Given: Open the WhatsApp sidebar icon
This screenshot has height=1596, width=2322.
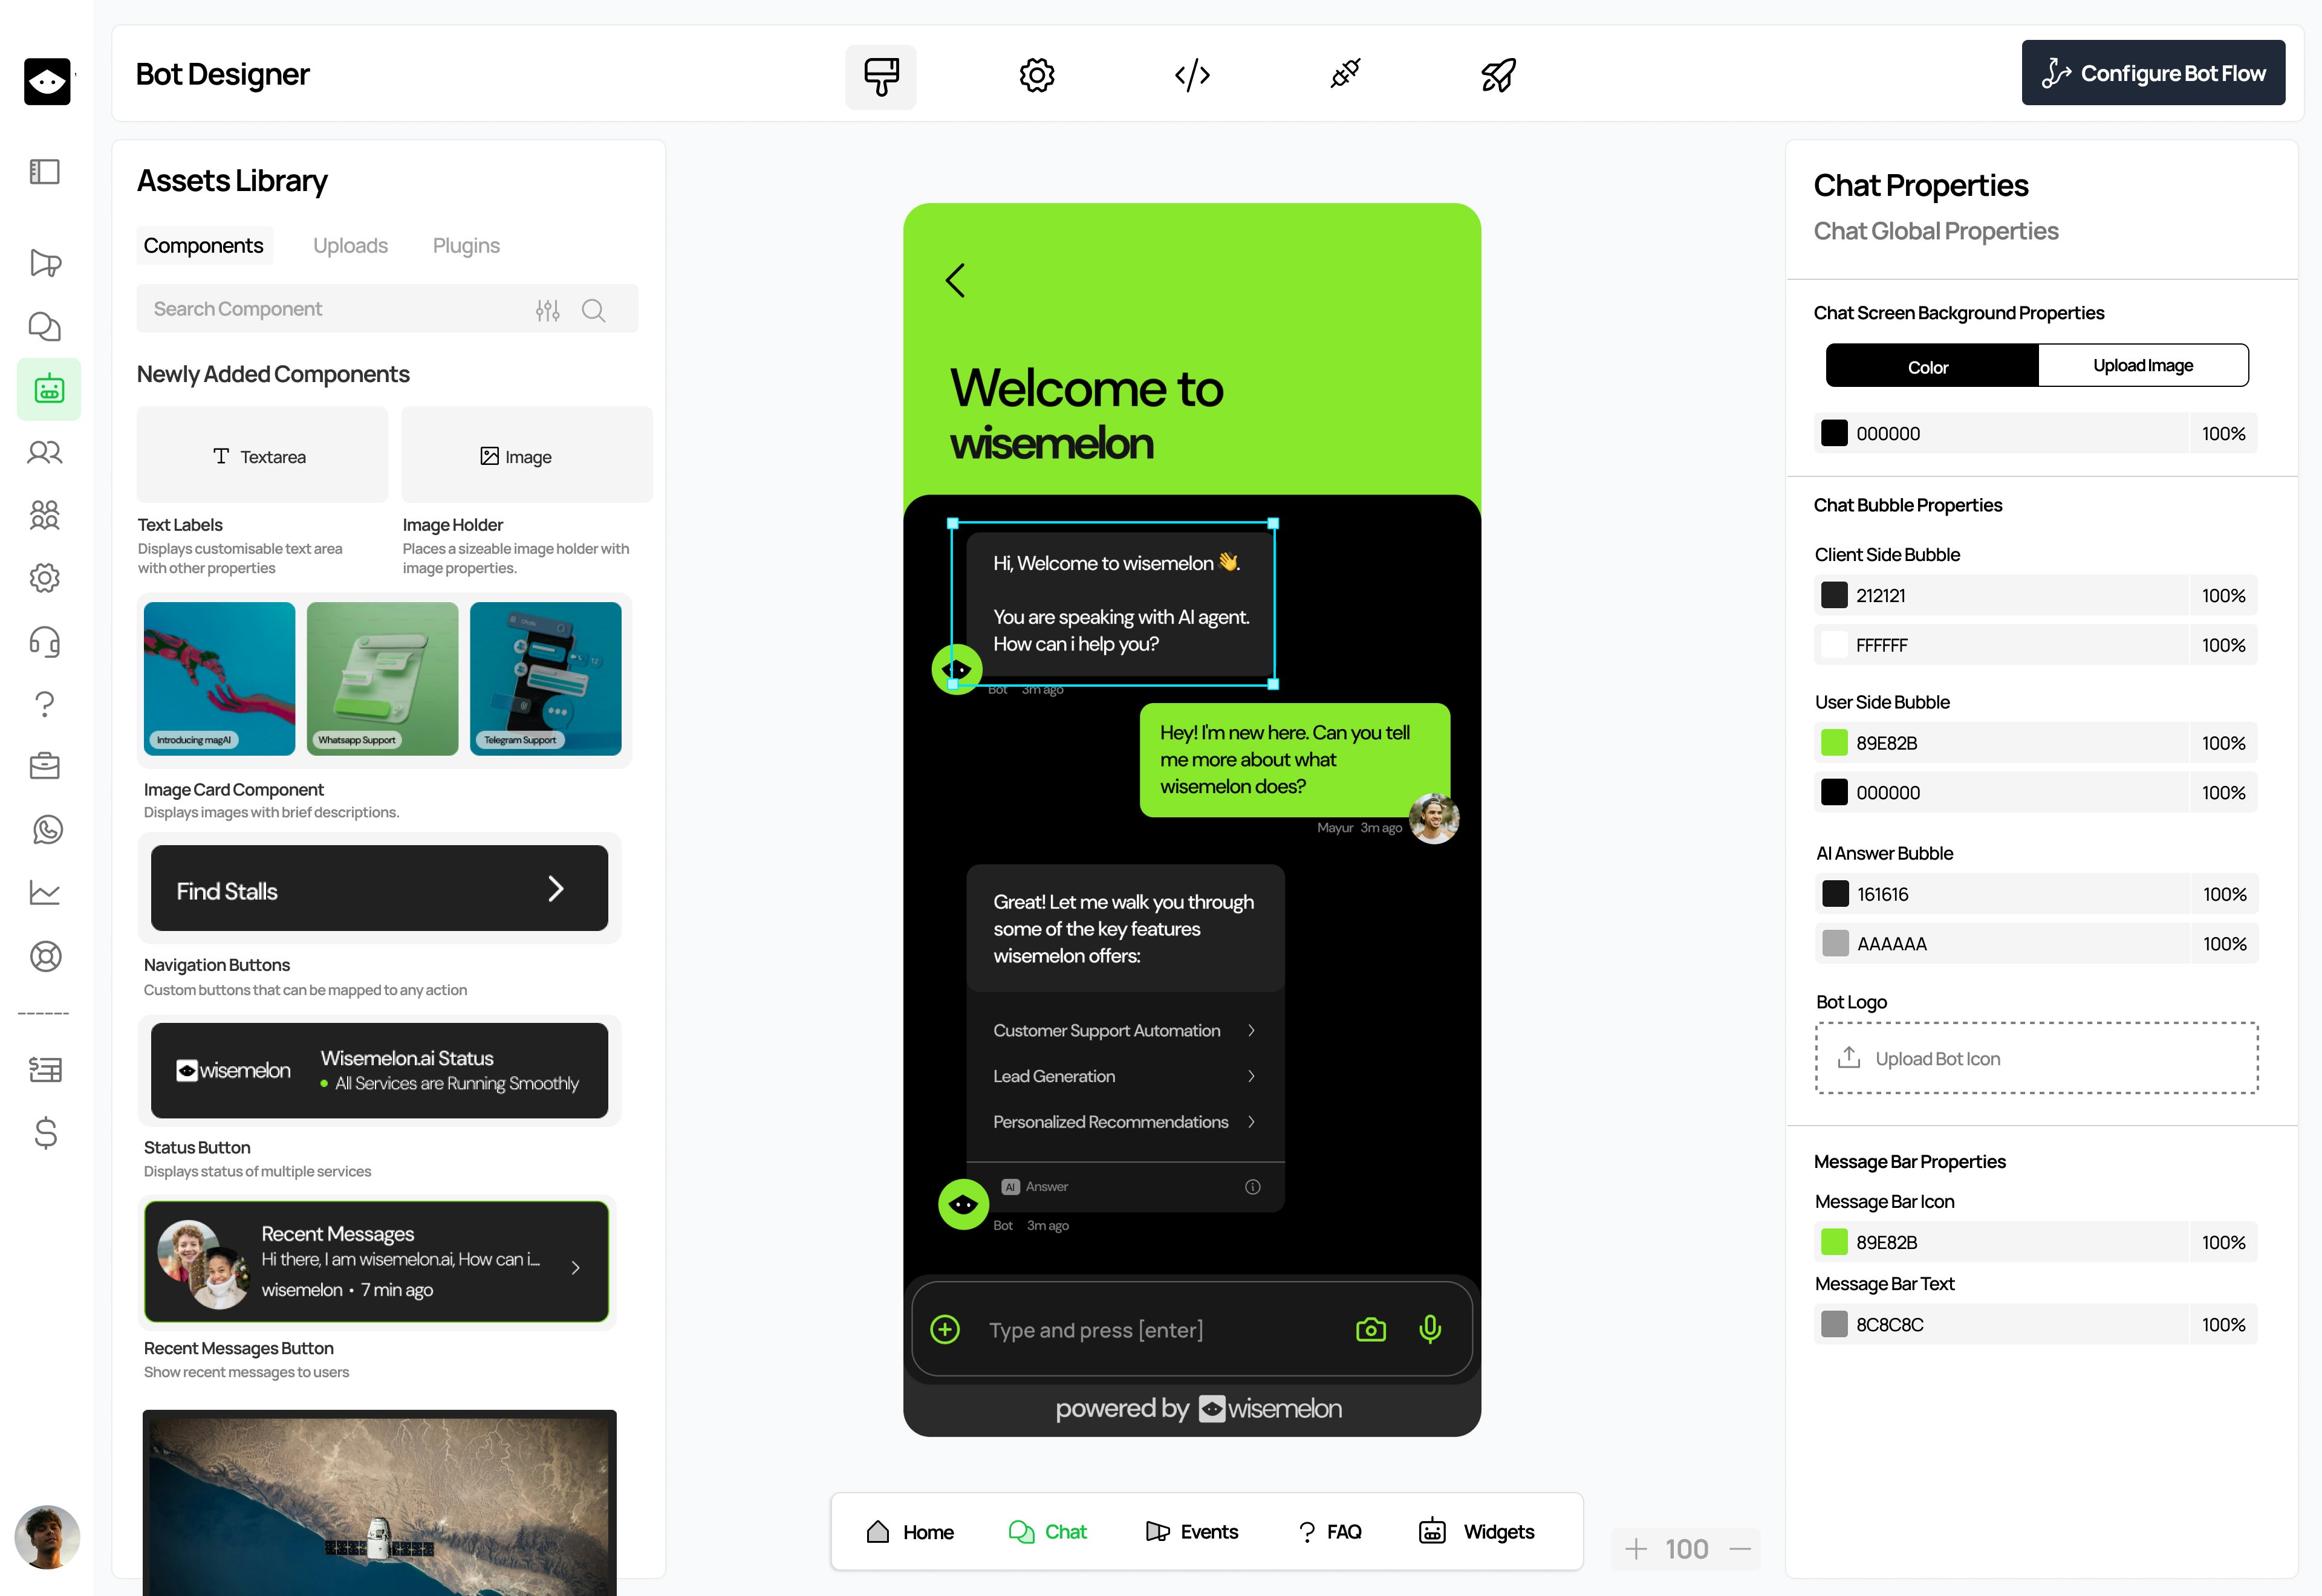Looking at the screenshot, I should coord(47,830).
